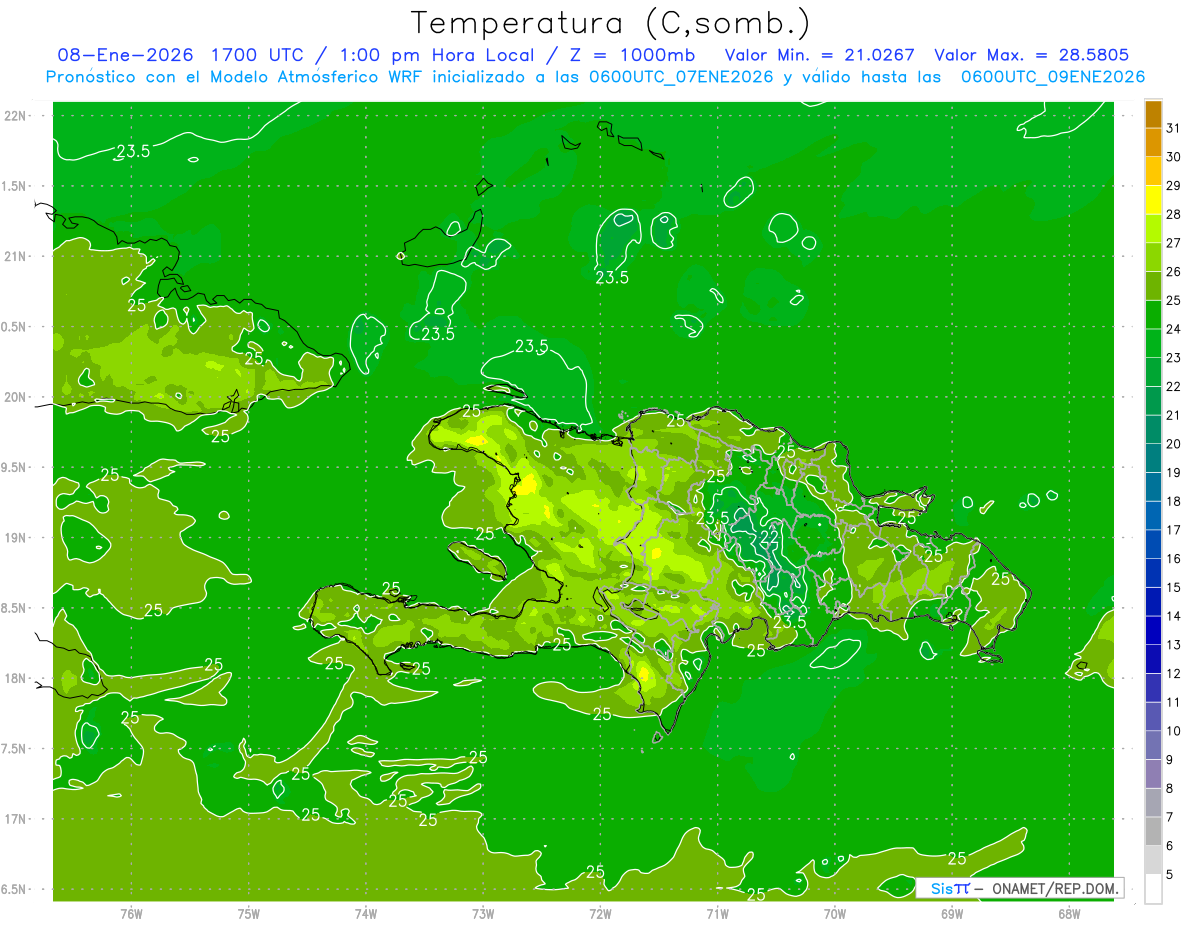The height and width of the screenshot is (927, 1200).
Task: Click the "Valor Max. = 28.5805" readout
Action: 1032,56
